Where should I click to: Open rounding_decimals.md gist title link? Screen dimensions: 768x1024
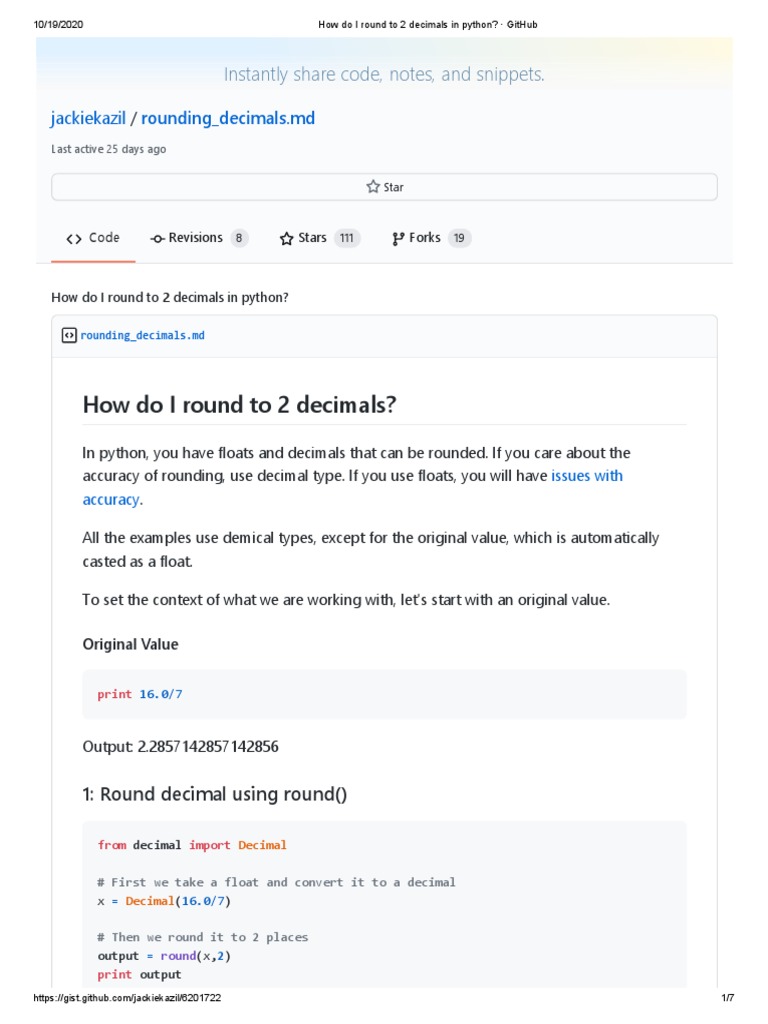coord(228,118)
